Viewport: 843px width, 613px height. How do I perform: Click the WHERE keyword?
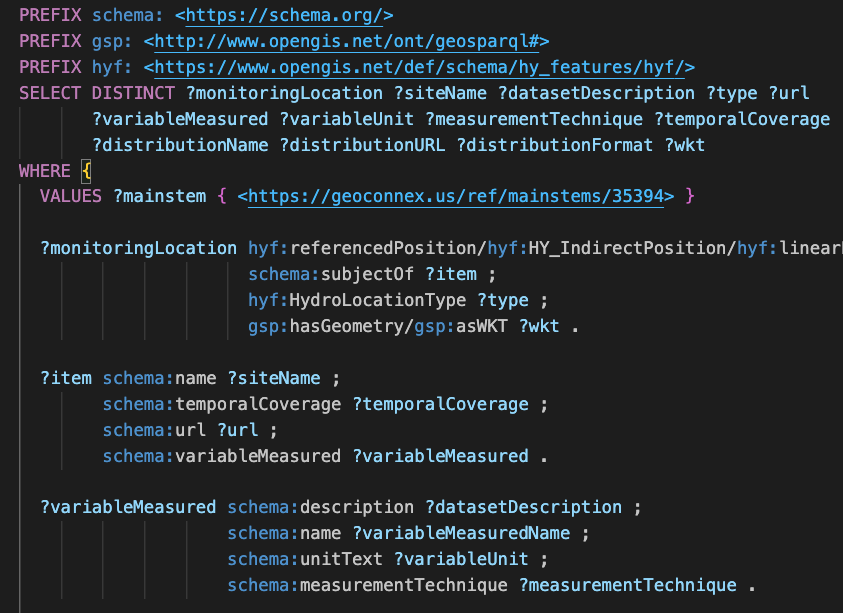pos(45,171)
